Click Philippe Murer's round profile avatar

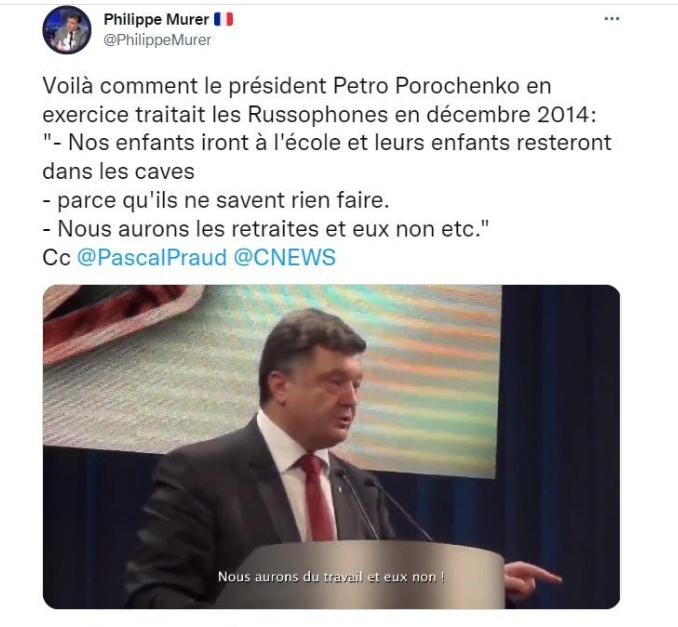pos(67,30)
